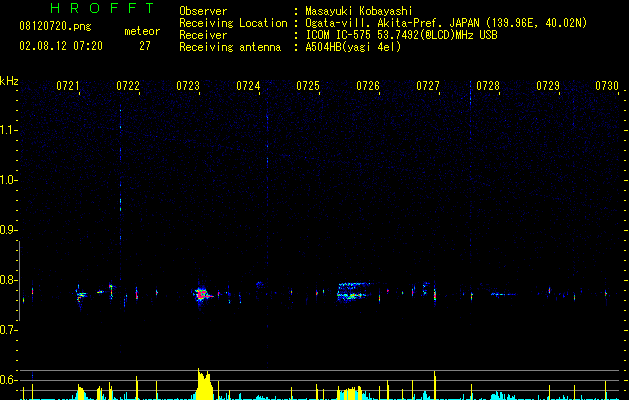Click the grey frequency range bar on left axis
629x400 pixels.
click(20, 280)
